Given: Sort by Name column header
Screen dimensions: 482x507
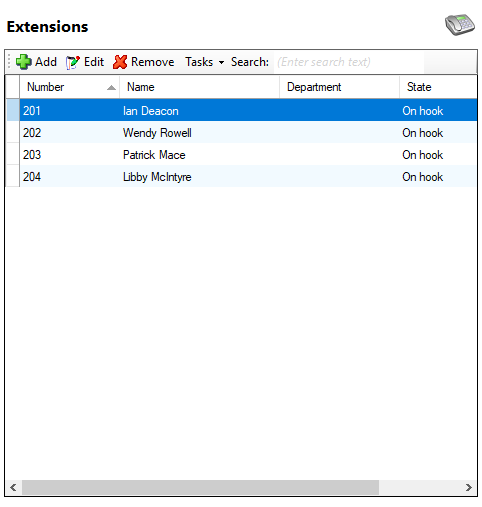Looking at the screenshot, I should tap(199, 87).
